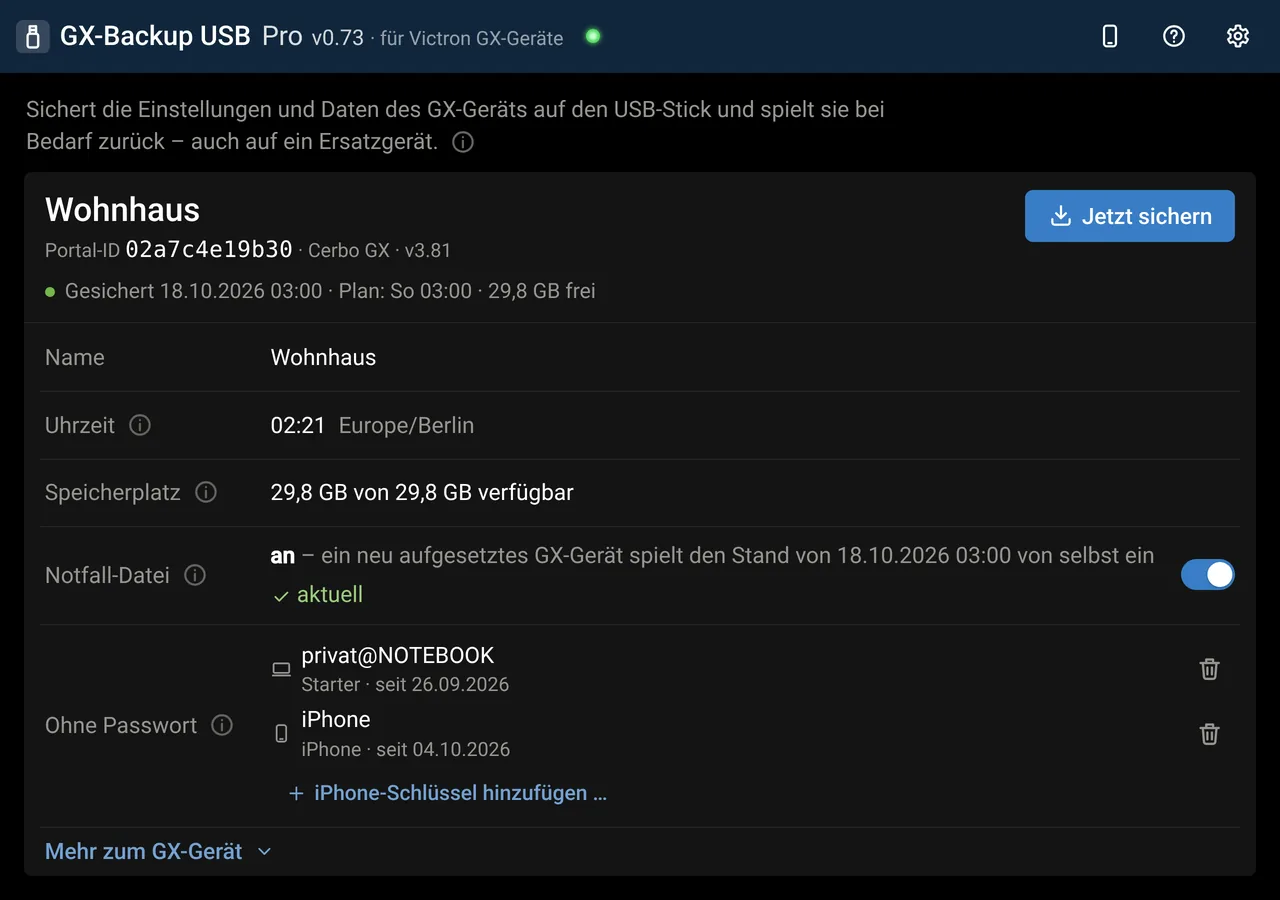The image size is (1280, 900).
Task: Click the green connection status indicator
Action: point(593,37)
